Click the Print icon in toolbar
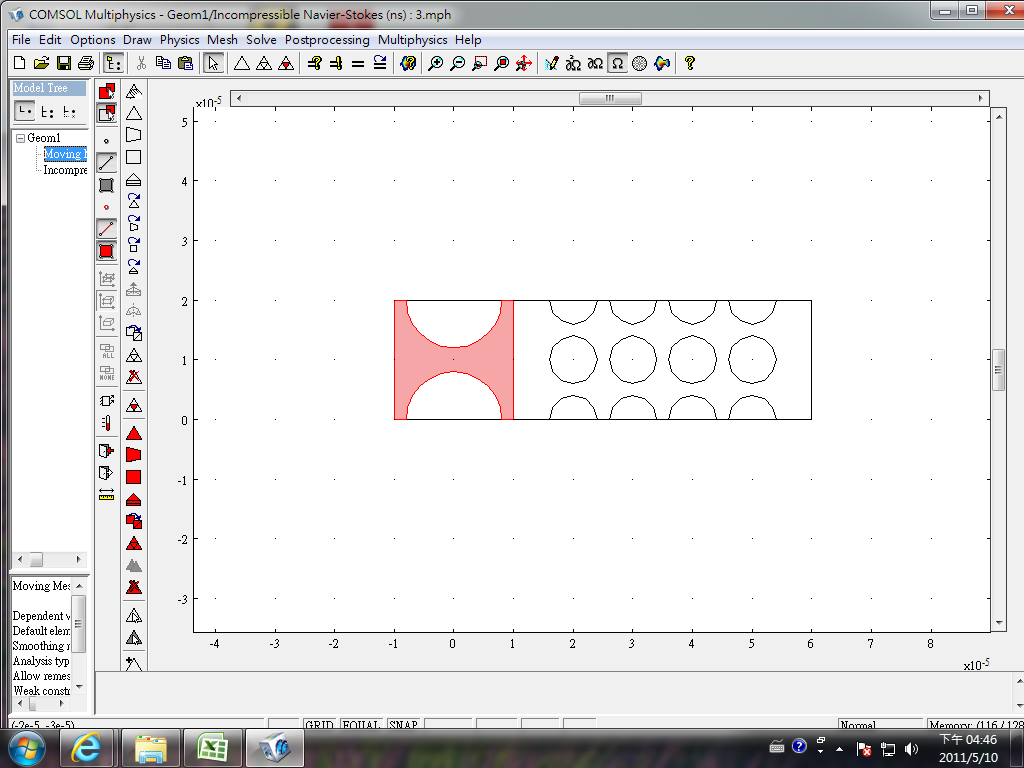The width and height of the screenshot is (1024, 768). pyautogui.click(x=85, y=63)
